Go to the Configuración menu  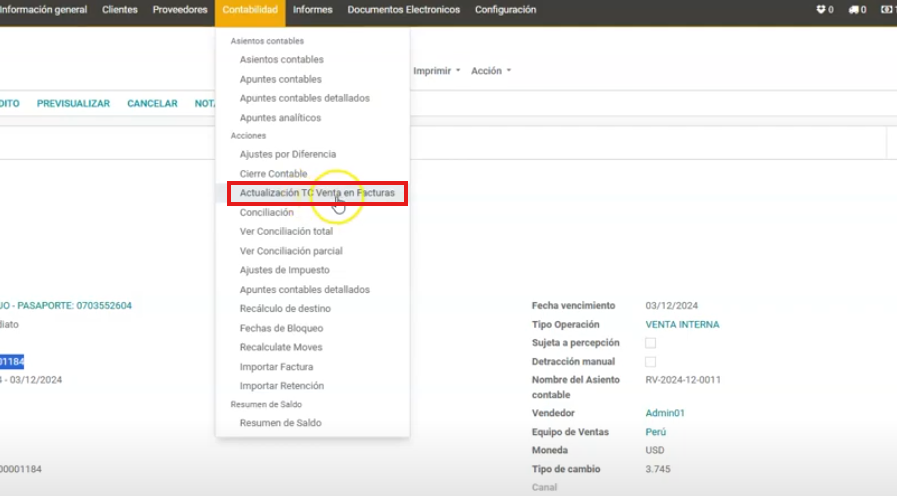[505, 10]
